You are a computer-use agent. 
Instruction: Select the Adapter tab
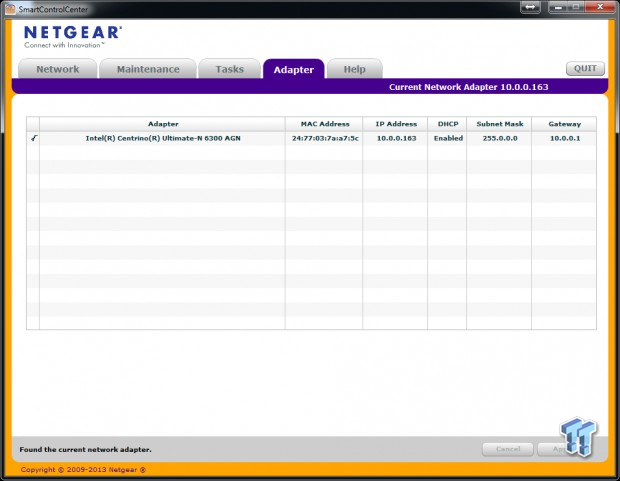(x=293, y=69)
